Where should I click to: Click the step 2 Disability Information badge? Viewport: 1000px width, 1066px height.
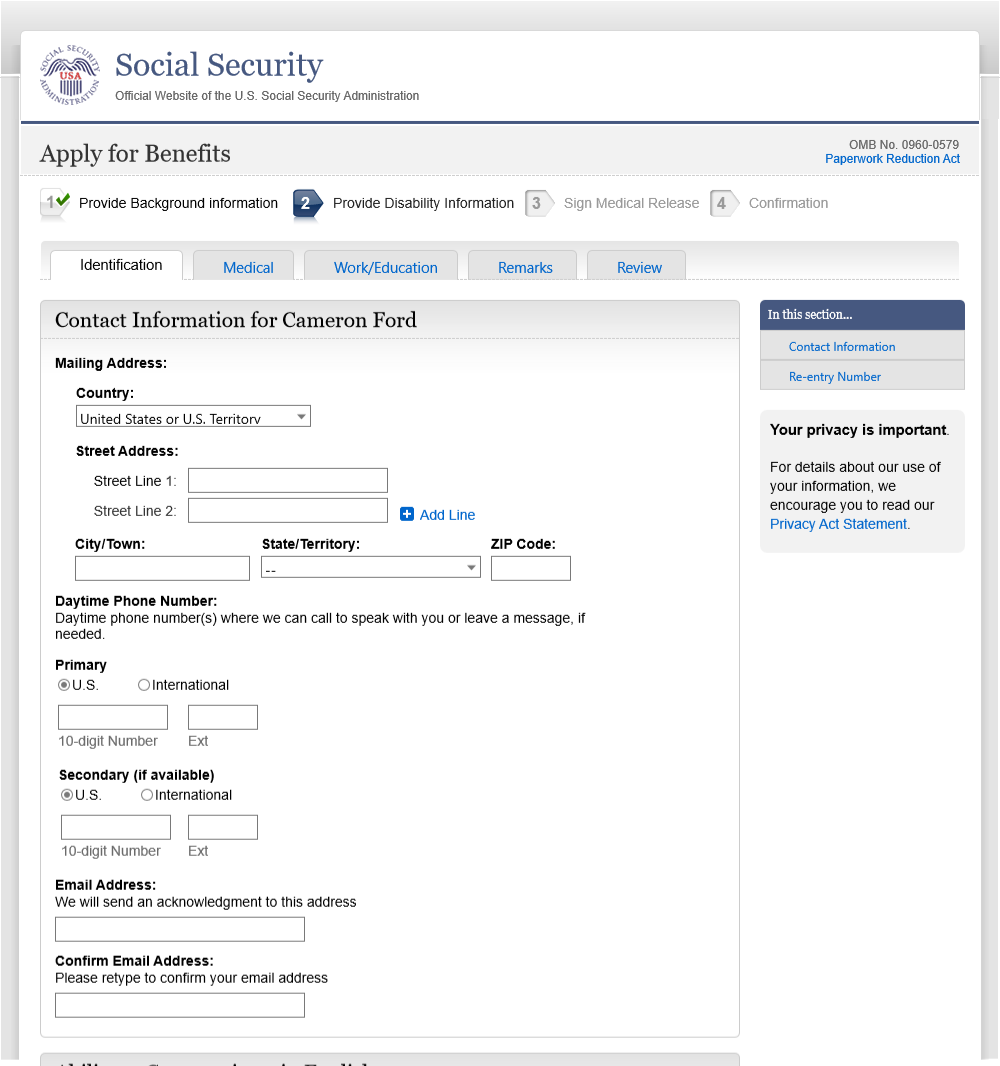tap(307, 203)
